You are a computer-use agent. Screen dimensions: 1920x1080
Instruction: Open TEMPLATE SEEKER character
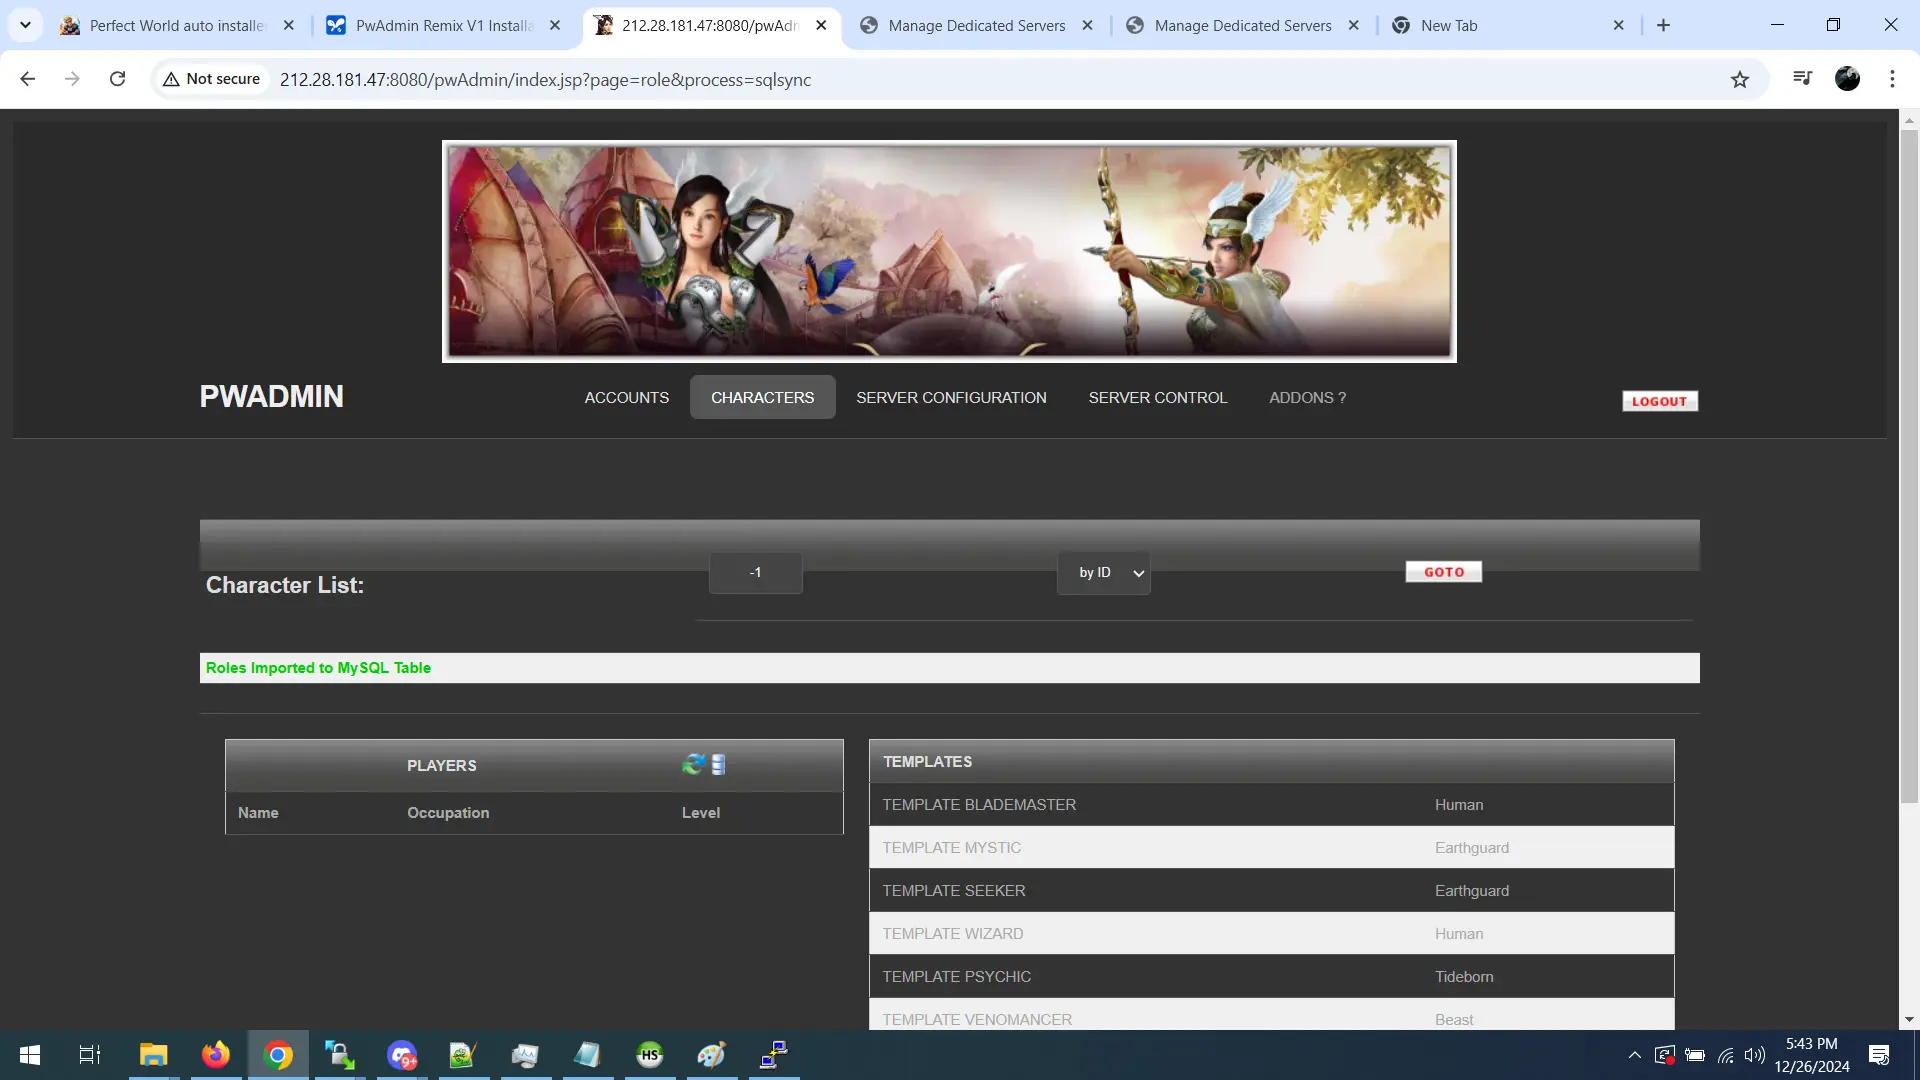[953, 891]
